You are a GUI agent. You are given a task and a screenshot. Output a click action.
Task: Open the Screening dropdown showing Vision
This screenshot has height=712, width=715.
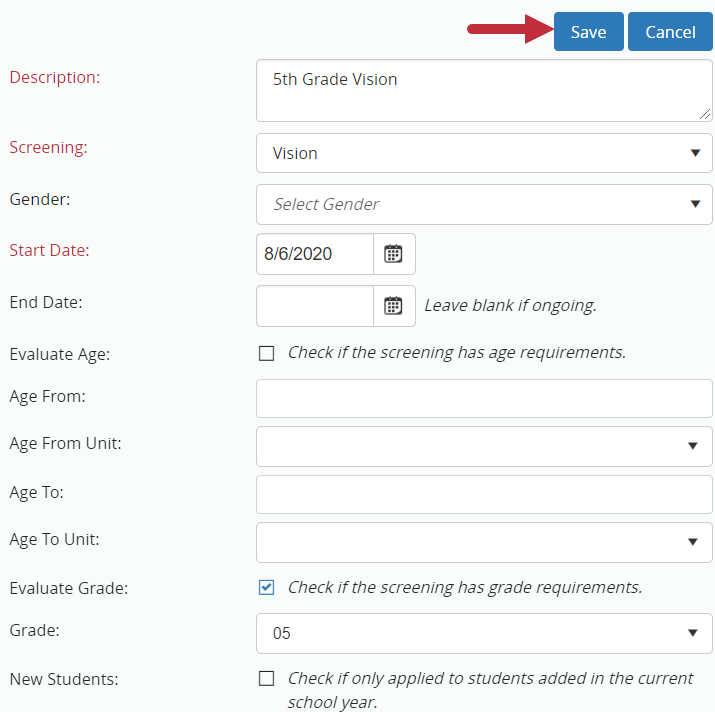pyautogui.click(x=484, y=153)
